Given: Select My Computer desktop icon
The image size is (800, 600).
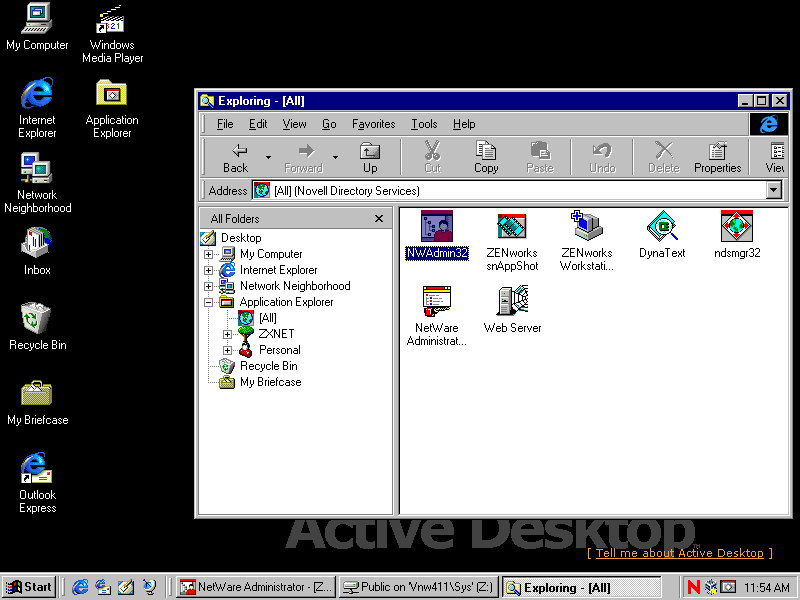Looking at the screenshot, I should (37, 27).
